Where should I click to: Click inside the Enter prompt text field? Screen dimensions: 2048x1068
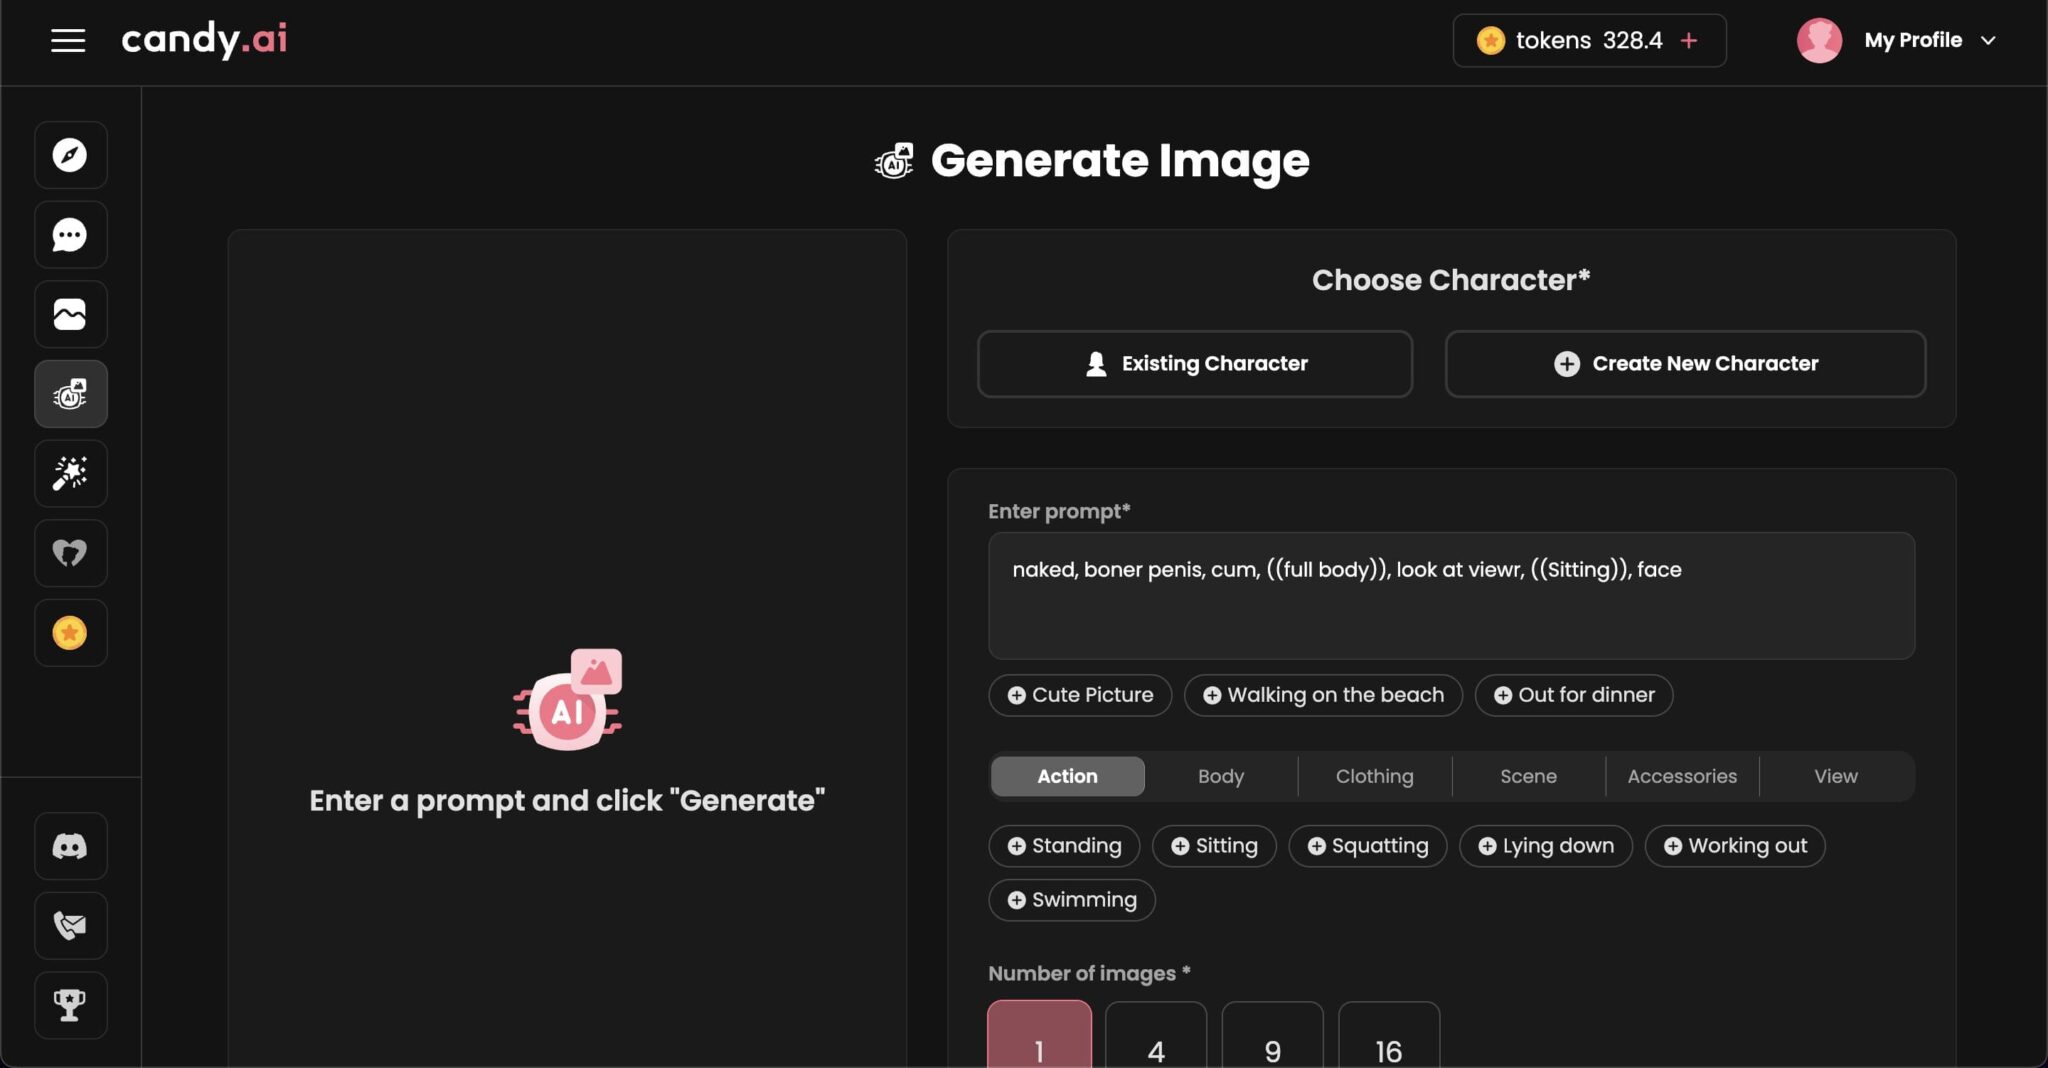pos(1450,610)
